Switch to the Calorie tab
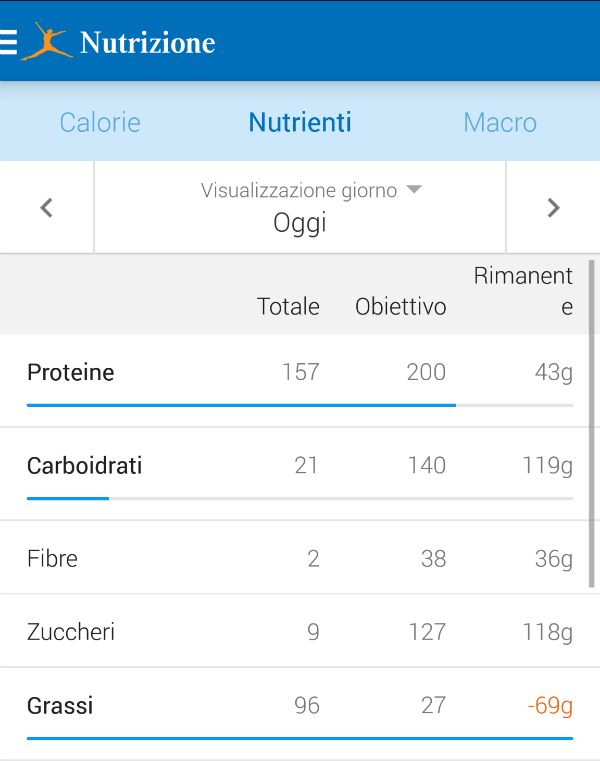The image size is (600, 761). (x=100, y=122)
